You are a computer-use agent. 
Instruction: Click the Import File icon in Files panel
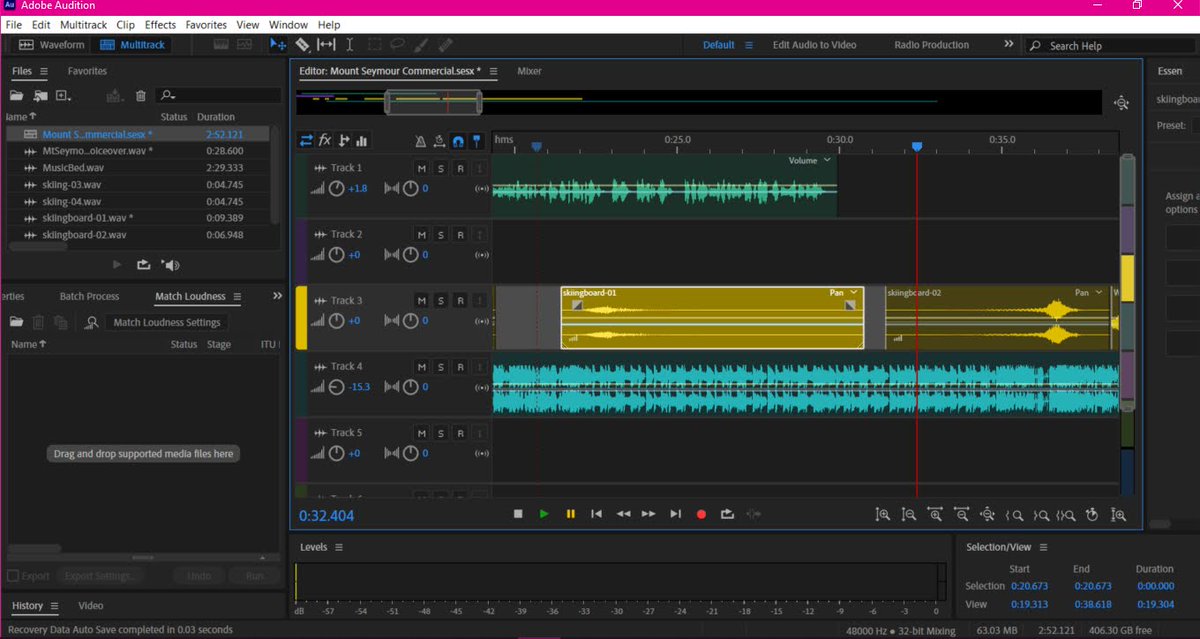[x=40, y=95]
